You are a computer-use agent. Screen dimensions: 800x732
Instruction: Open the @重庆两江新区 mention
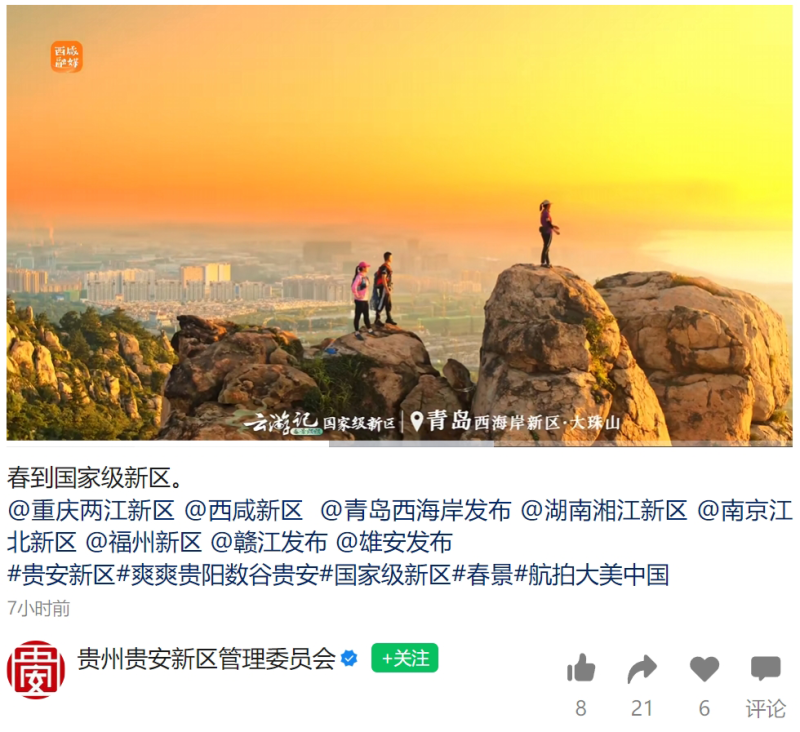(91, 510)
